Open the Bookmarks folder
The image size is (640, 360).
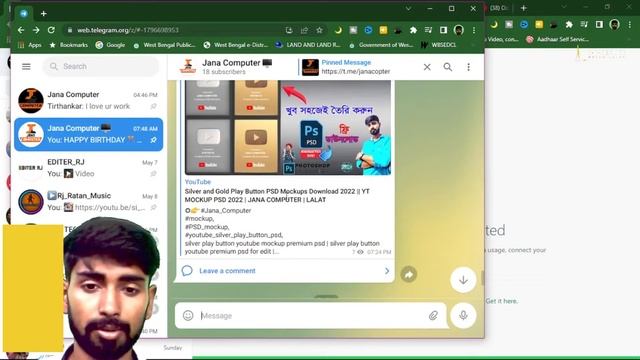click(69, 45)
